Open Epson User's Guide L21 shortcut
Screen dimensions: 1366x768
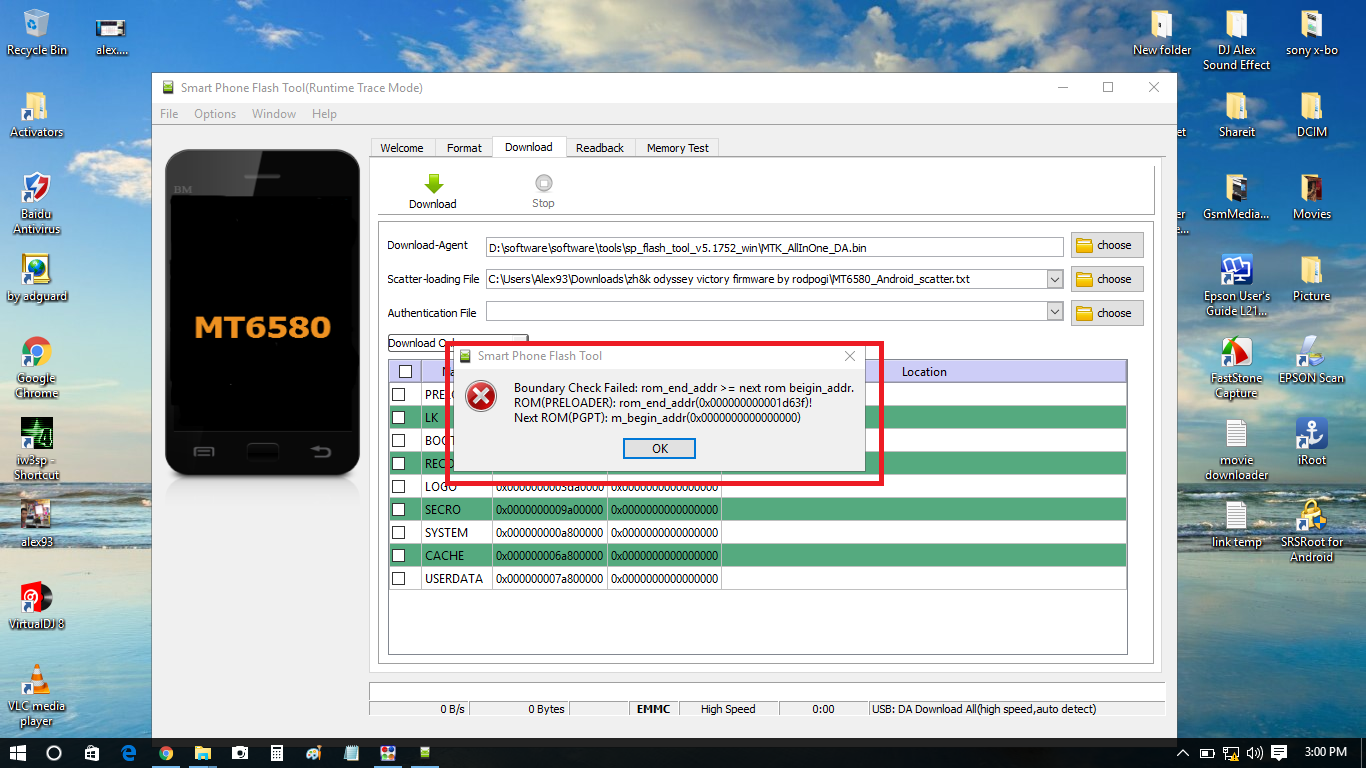coord(1236,270)
